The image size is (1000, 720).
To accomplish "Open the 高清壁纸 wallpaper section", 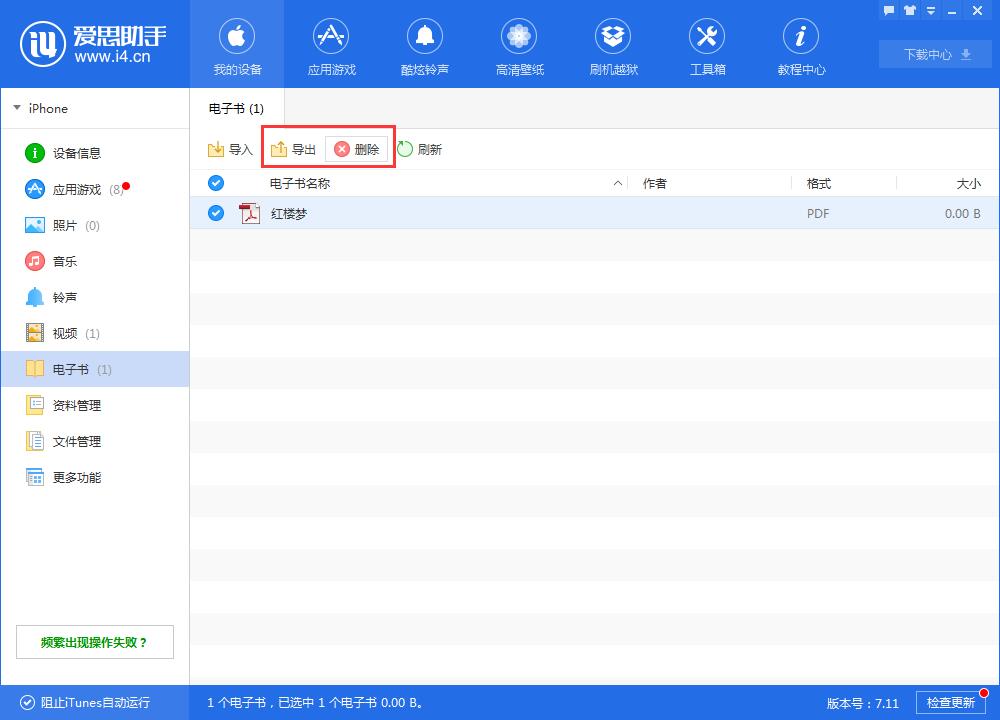I will (x=519, y=44).
